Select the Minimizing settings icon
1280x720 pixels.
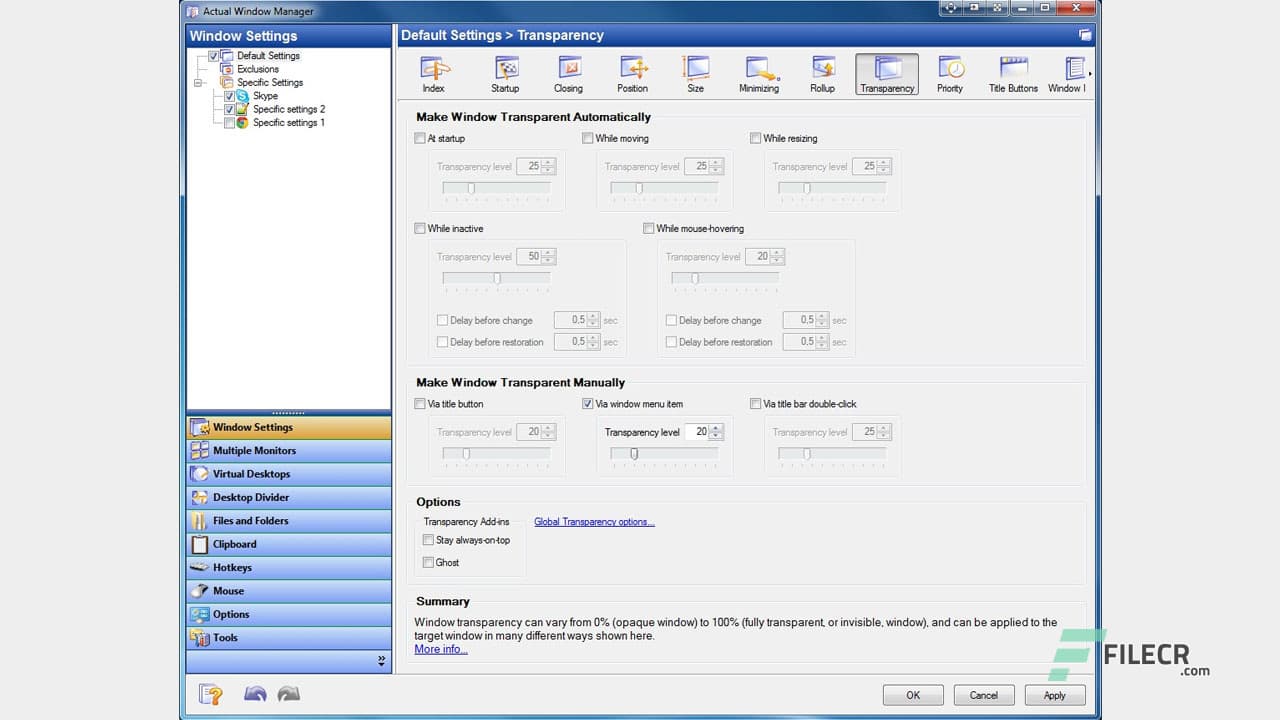pos(759,70)
